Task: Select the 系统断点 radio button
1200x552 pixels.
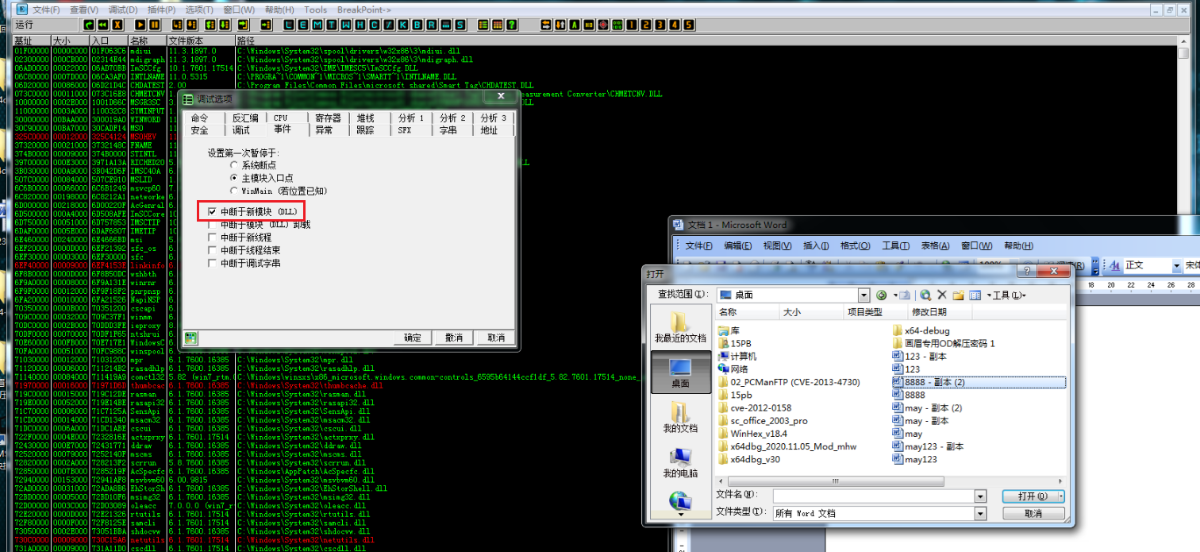Action: pos(234,164)
